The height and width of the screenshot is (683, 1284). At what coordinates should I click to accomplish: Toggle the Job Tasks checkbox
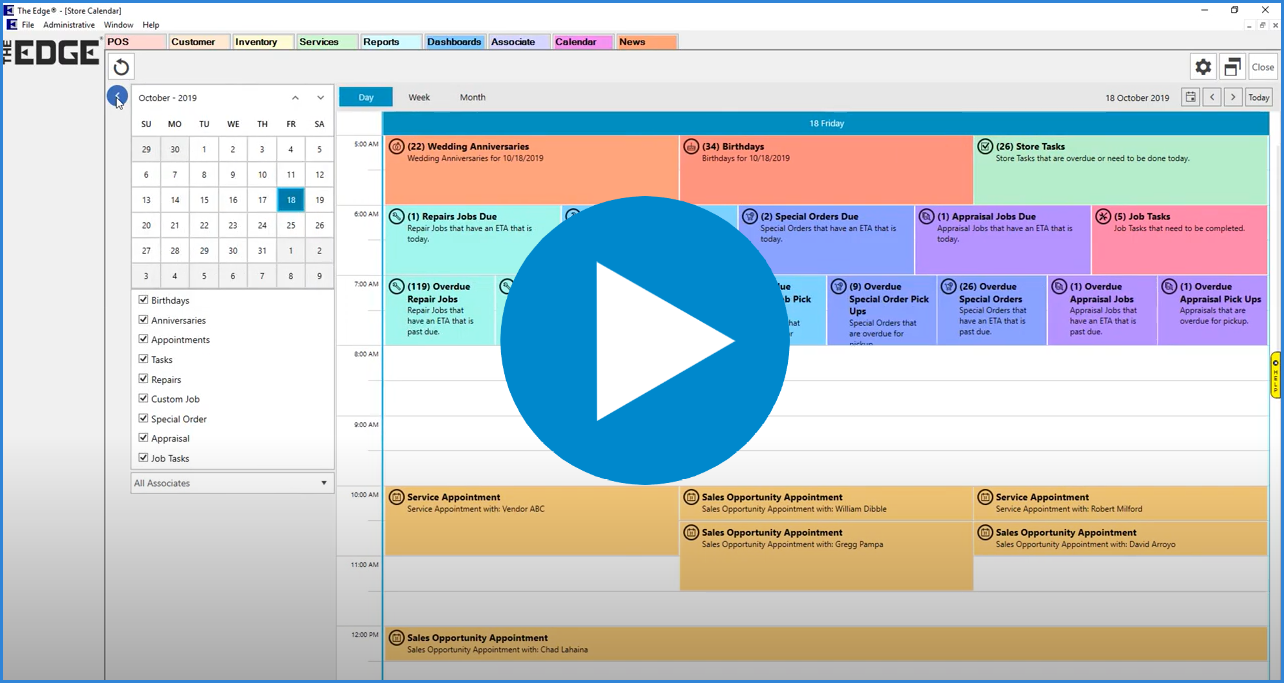tap(143, 458)
